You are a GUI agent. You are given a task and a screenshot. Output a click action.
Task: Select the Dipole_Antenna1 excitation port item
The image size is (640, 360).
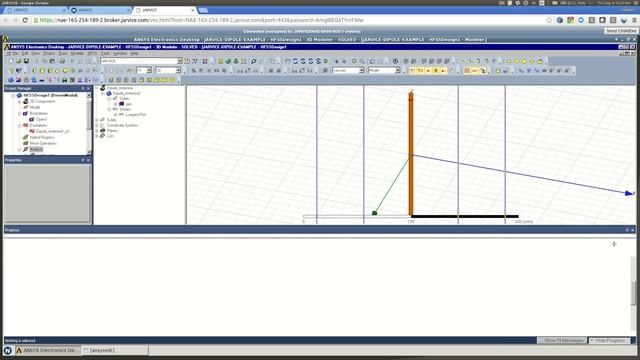(x=53, y=131)
